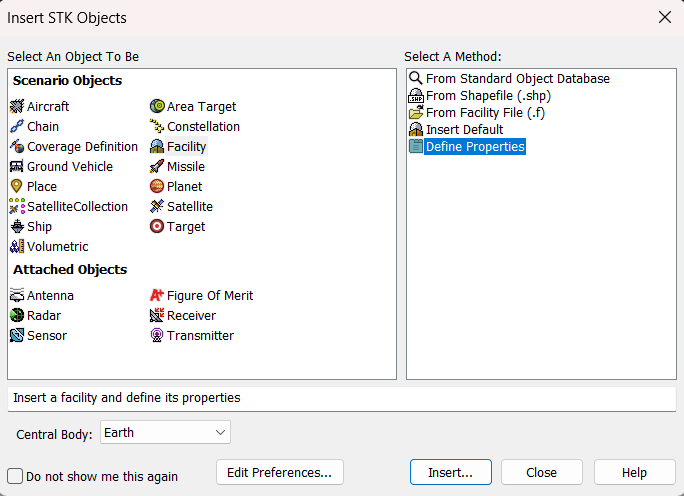Choose the Satellite object icon
The width and height of the screenshot is (684, 496).
click(x=157, y=206)
